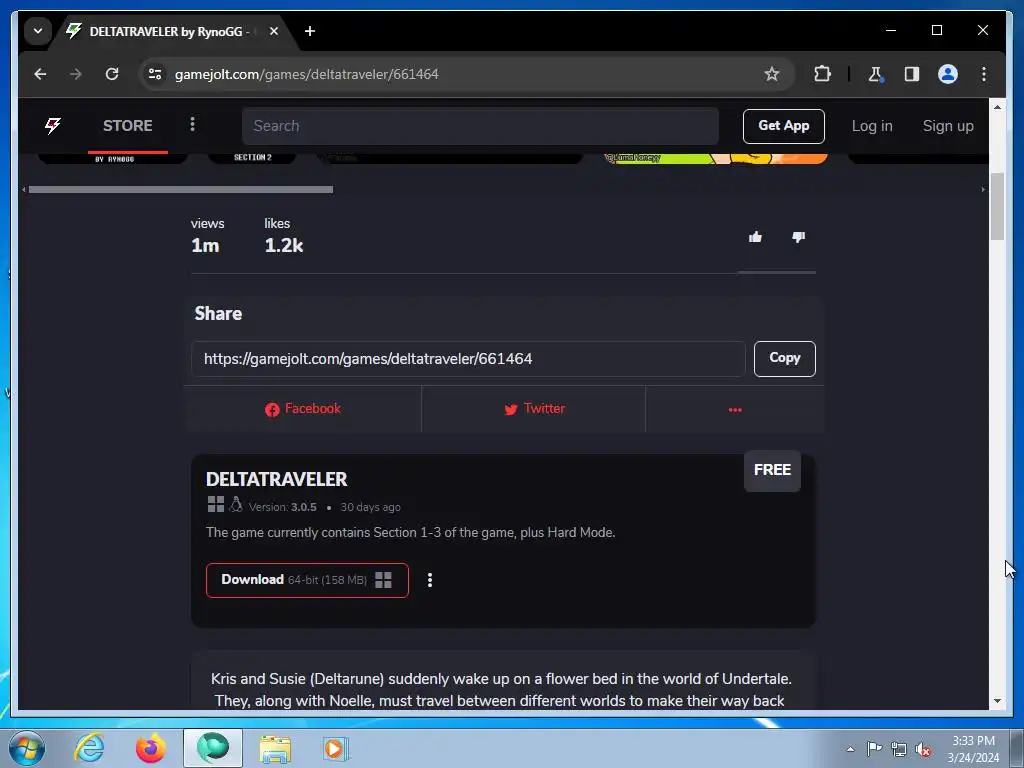Image resolution: width=1024 pixels, height=768 pixels.
Task: Open a new browser tab
Action: pos(310,31)
